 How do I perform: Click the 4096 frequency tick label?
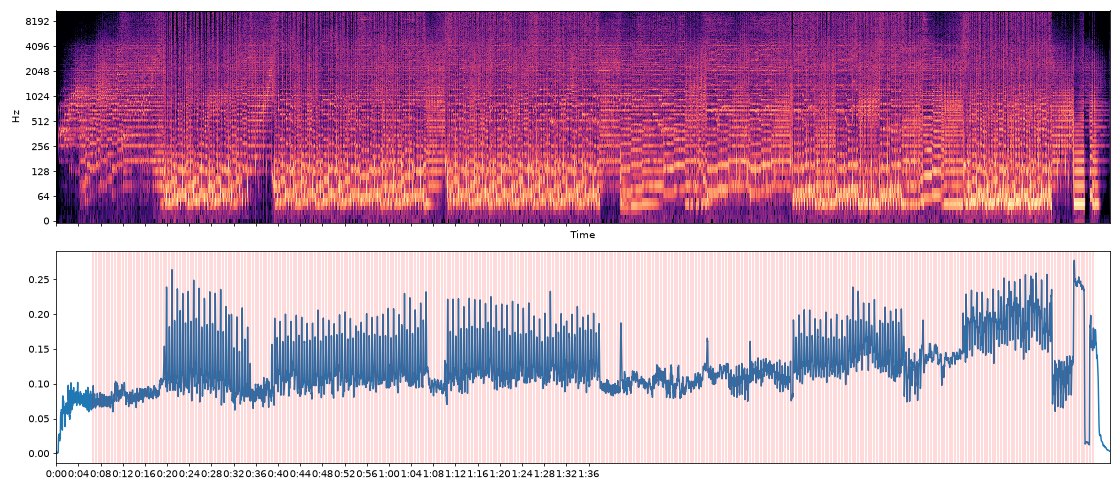pos(38,46)
